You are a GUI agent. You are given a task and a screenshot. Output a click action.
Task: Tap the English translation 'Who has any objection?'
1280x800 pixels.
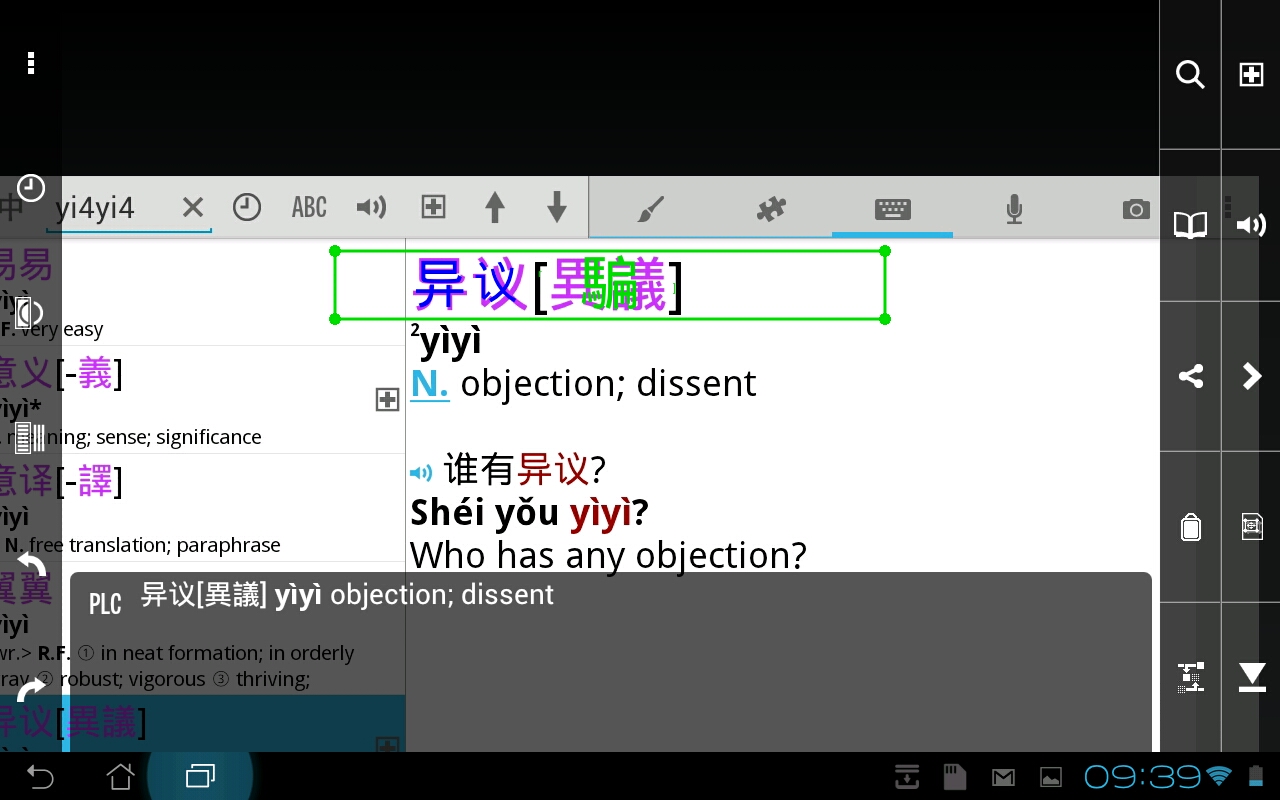point(608,555)
